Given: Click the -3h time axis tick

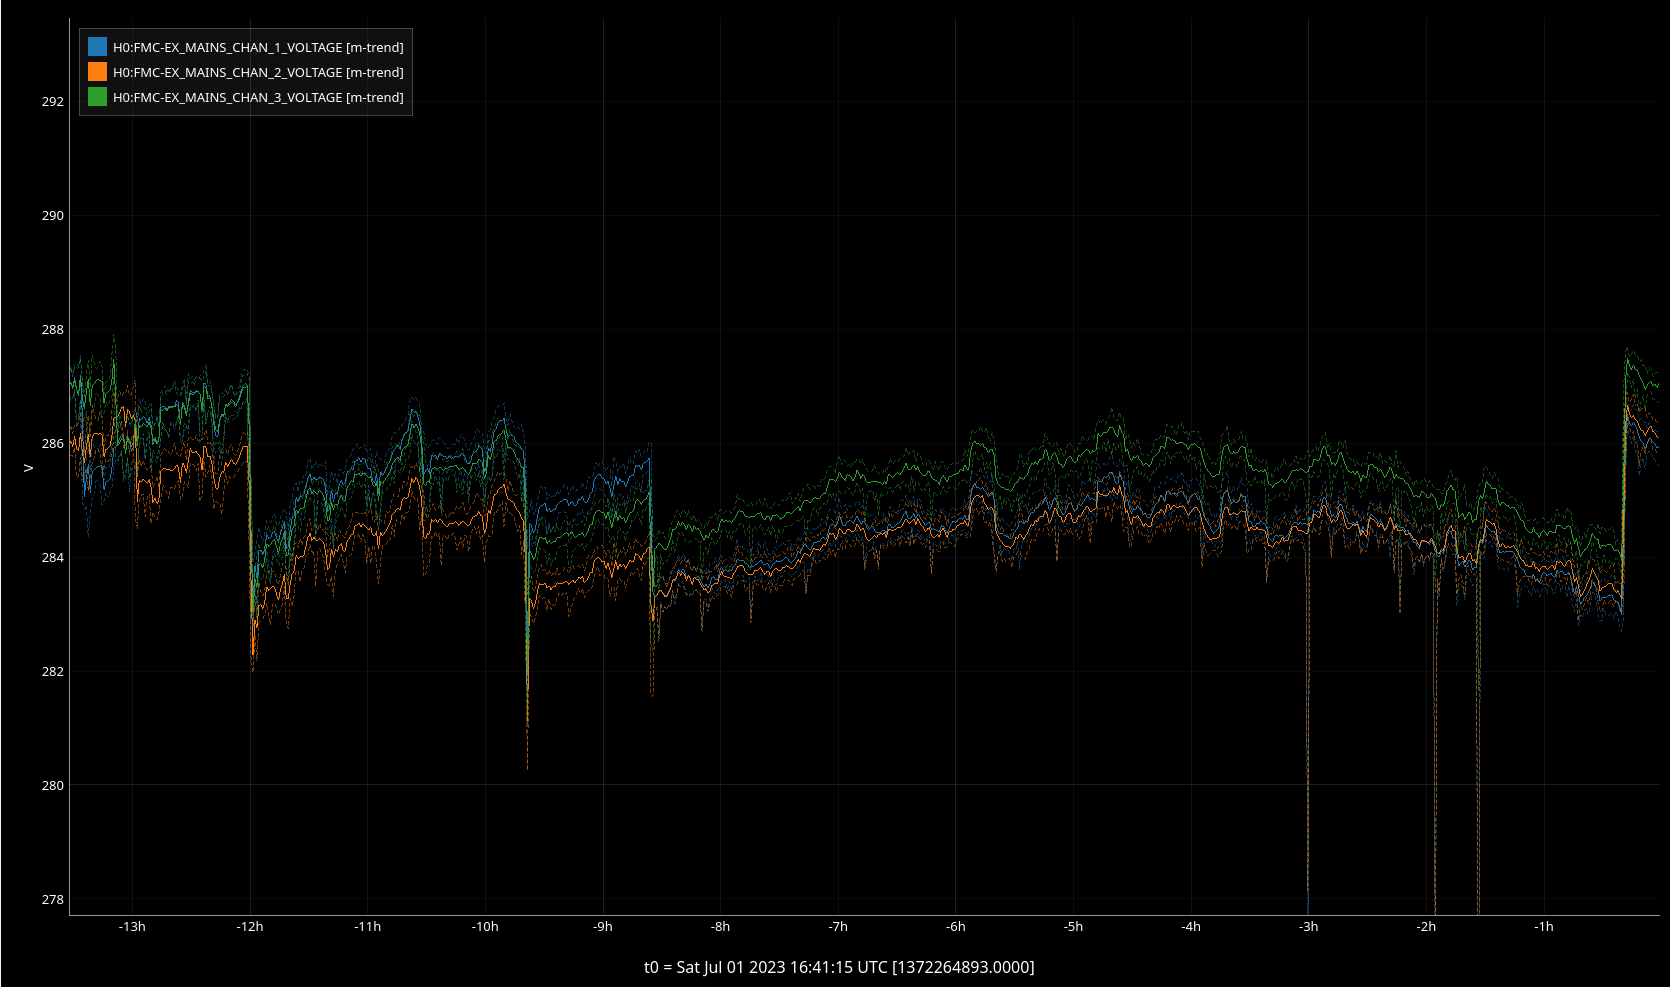Looking at the screenshot, I should click(1309, 927).
